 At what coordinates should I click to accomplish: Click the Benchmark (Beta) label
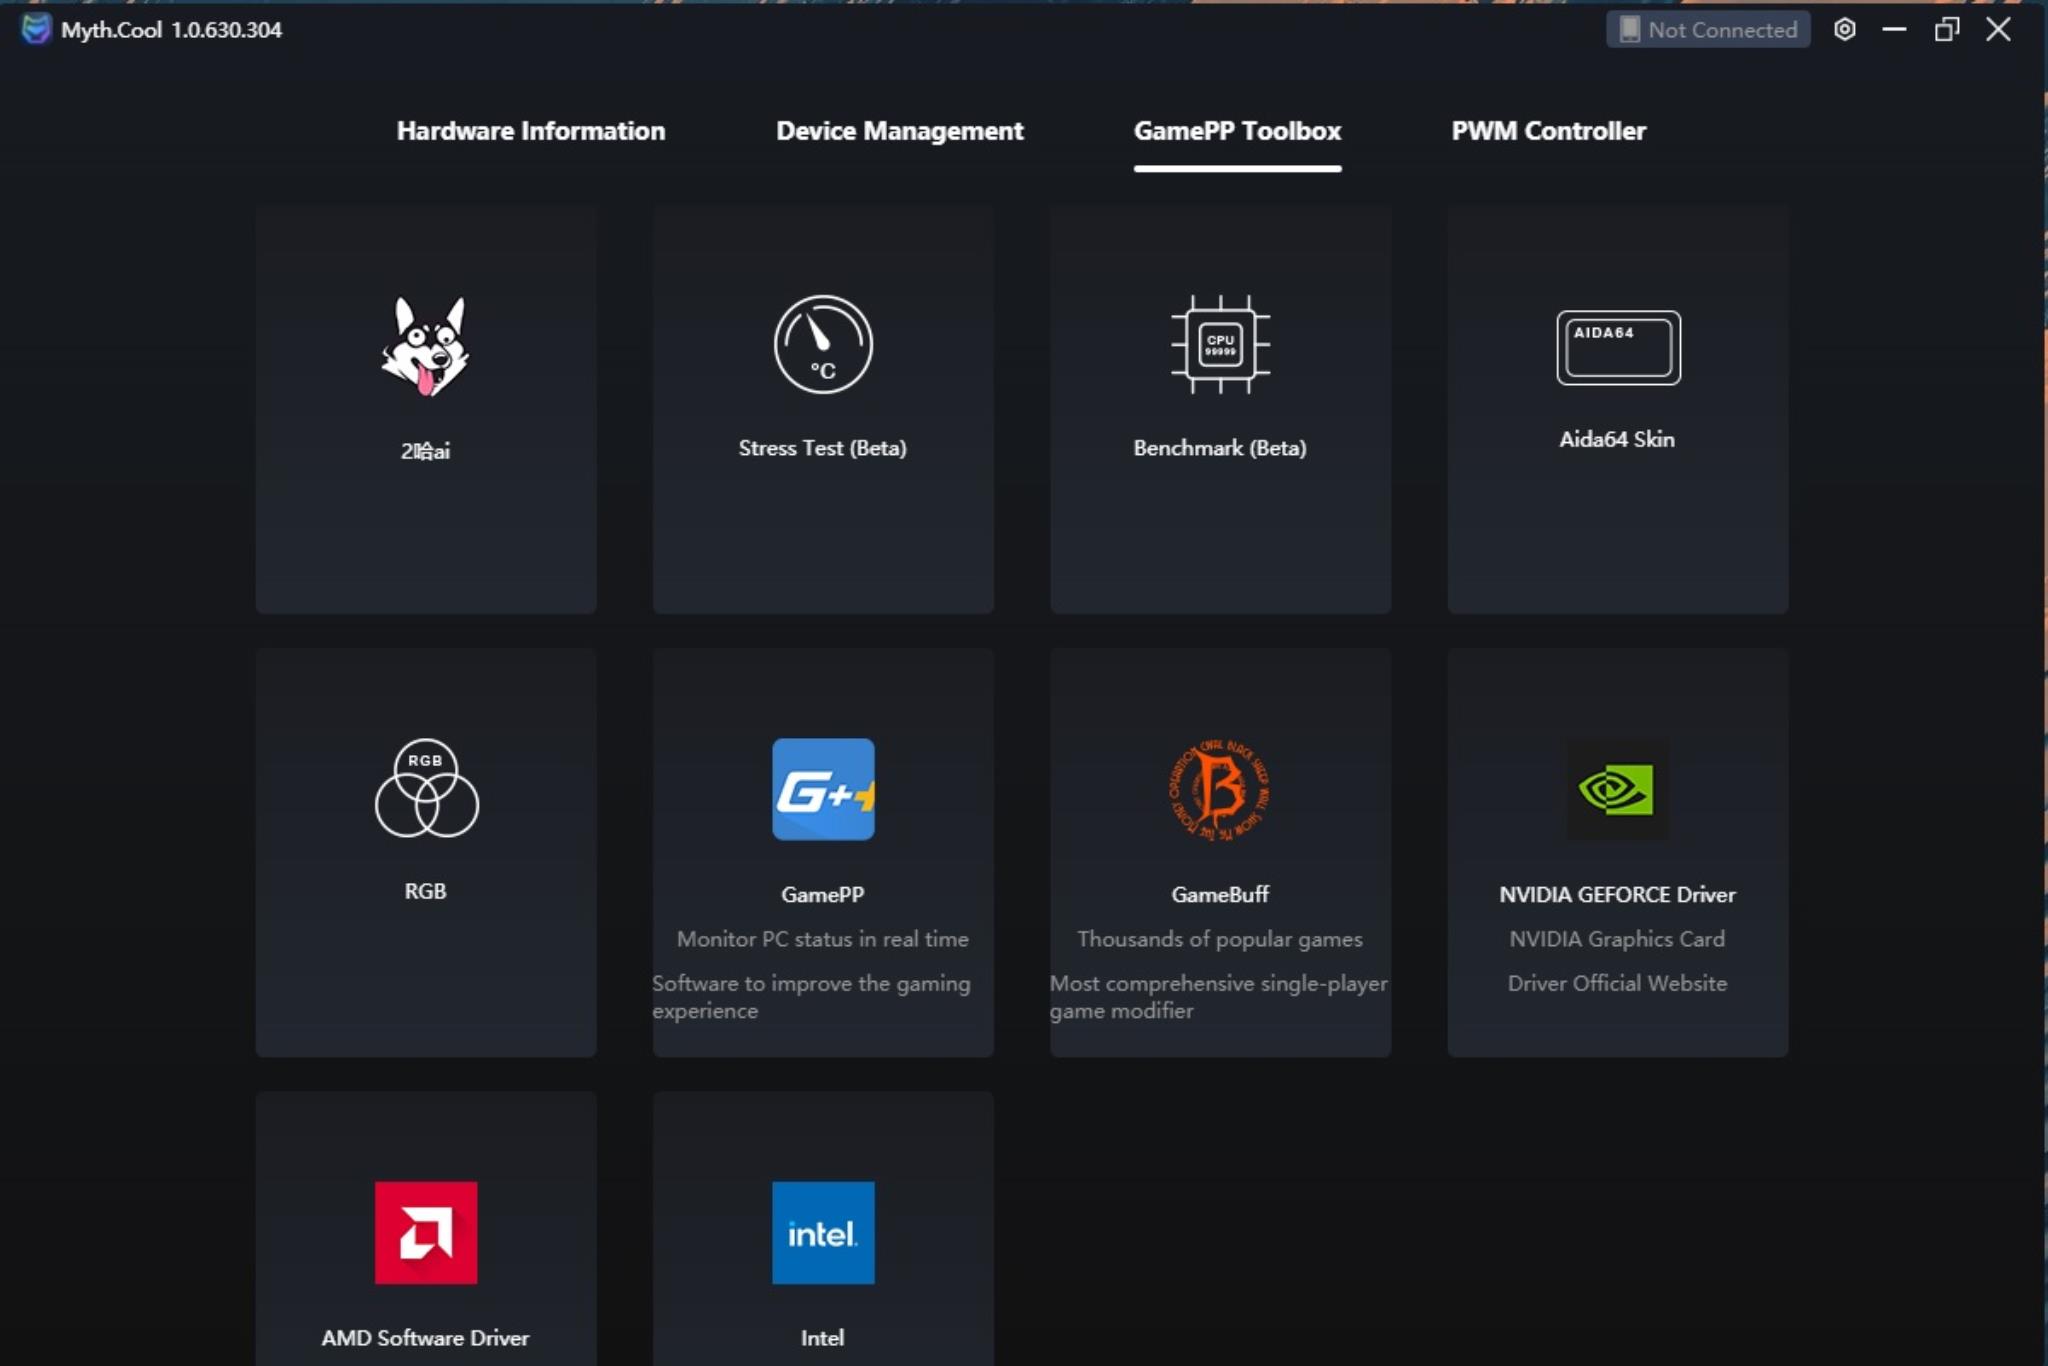tap(1220, 448)
